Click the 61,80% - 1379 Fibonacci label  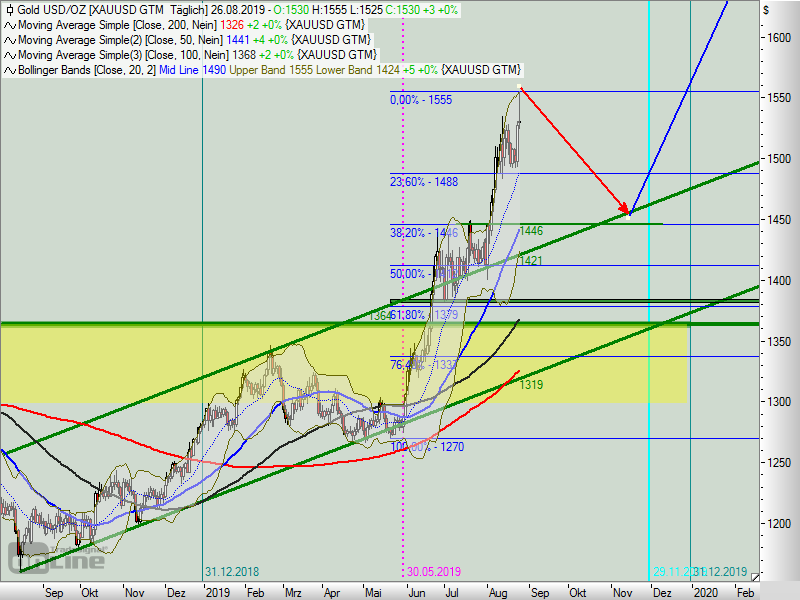point(424,314)
